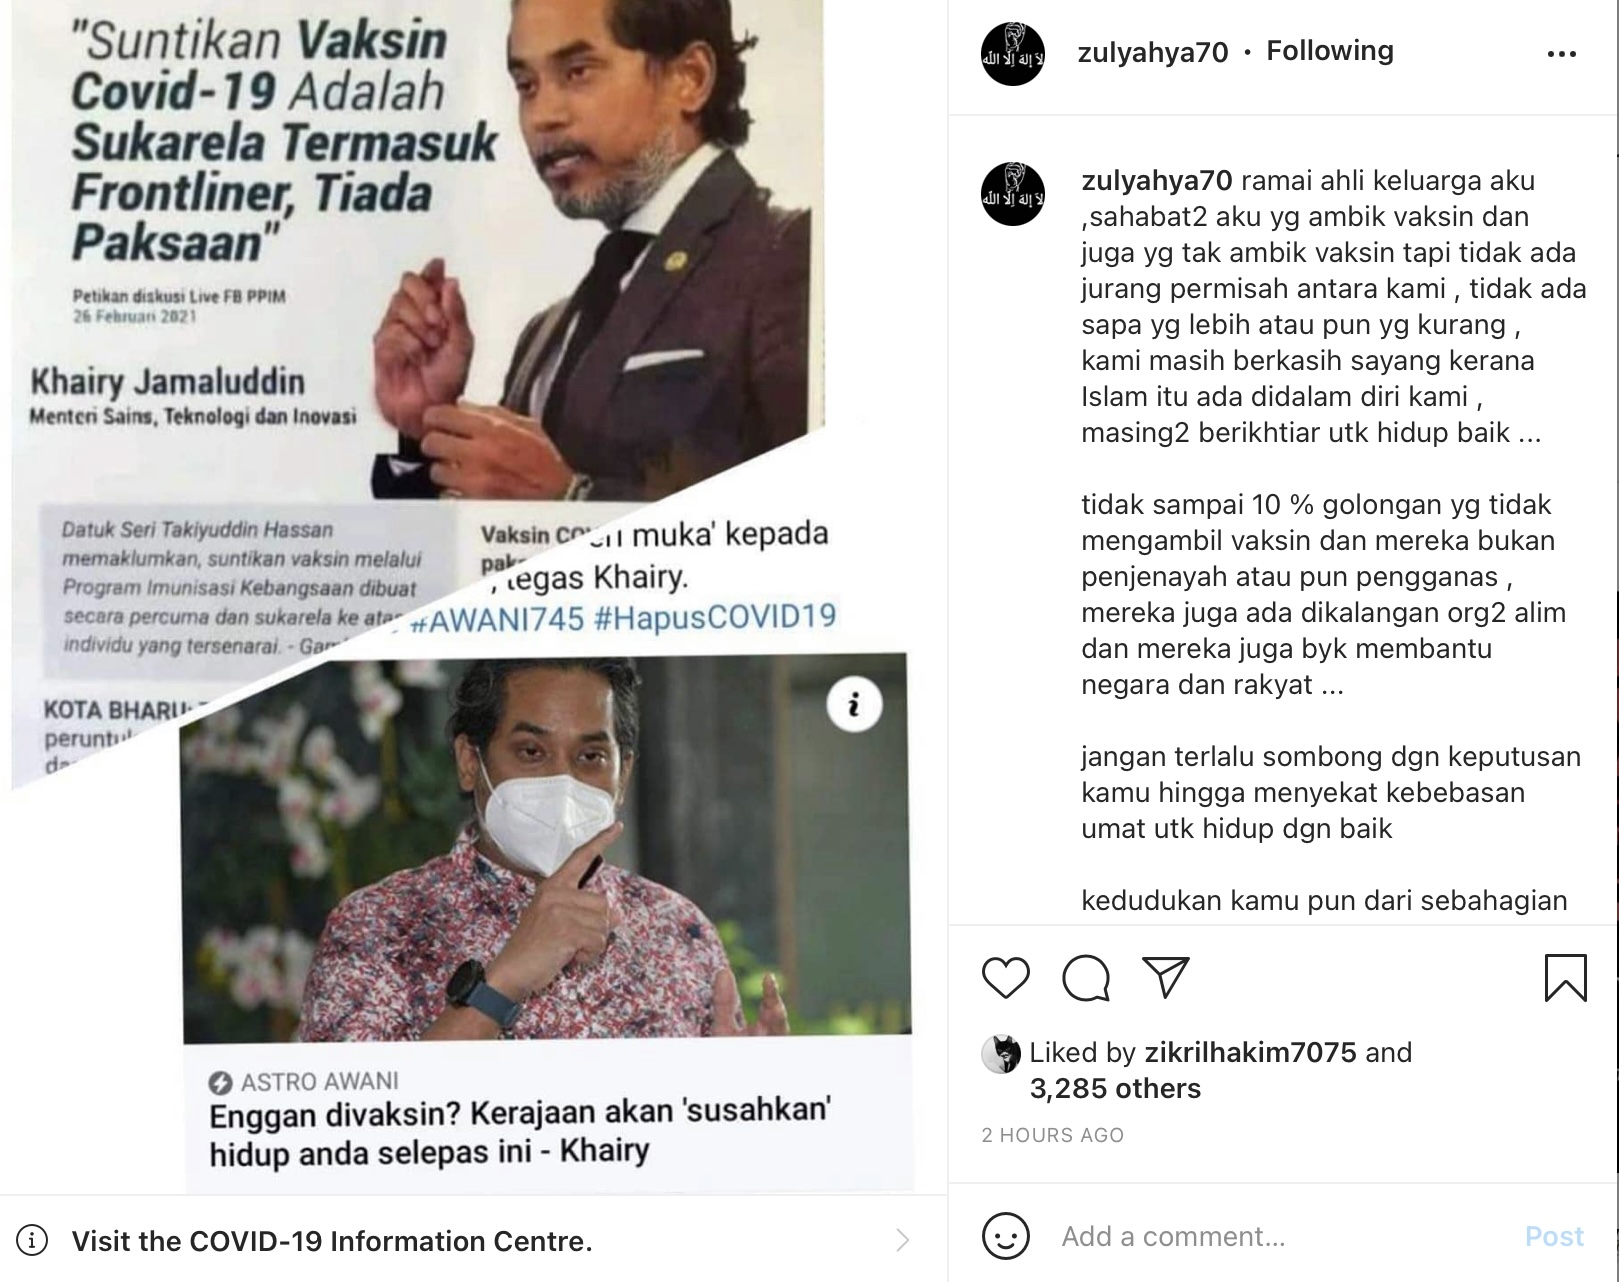
Task: Focus the Add a comment field
Action: point(1280,1237)
